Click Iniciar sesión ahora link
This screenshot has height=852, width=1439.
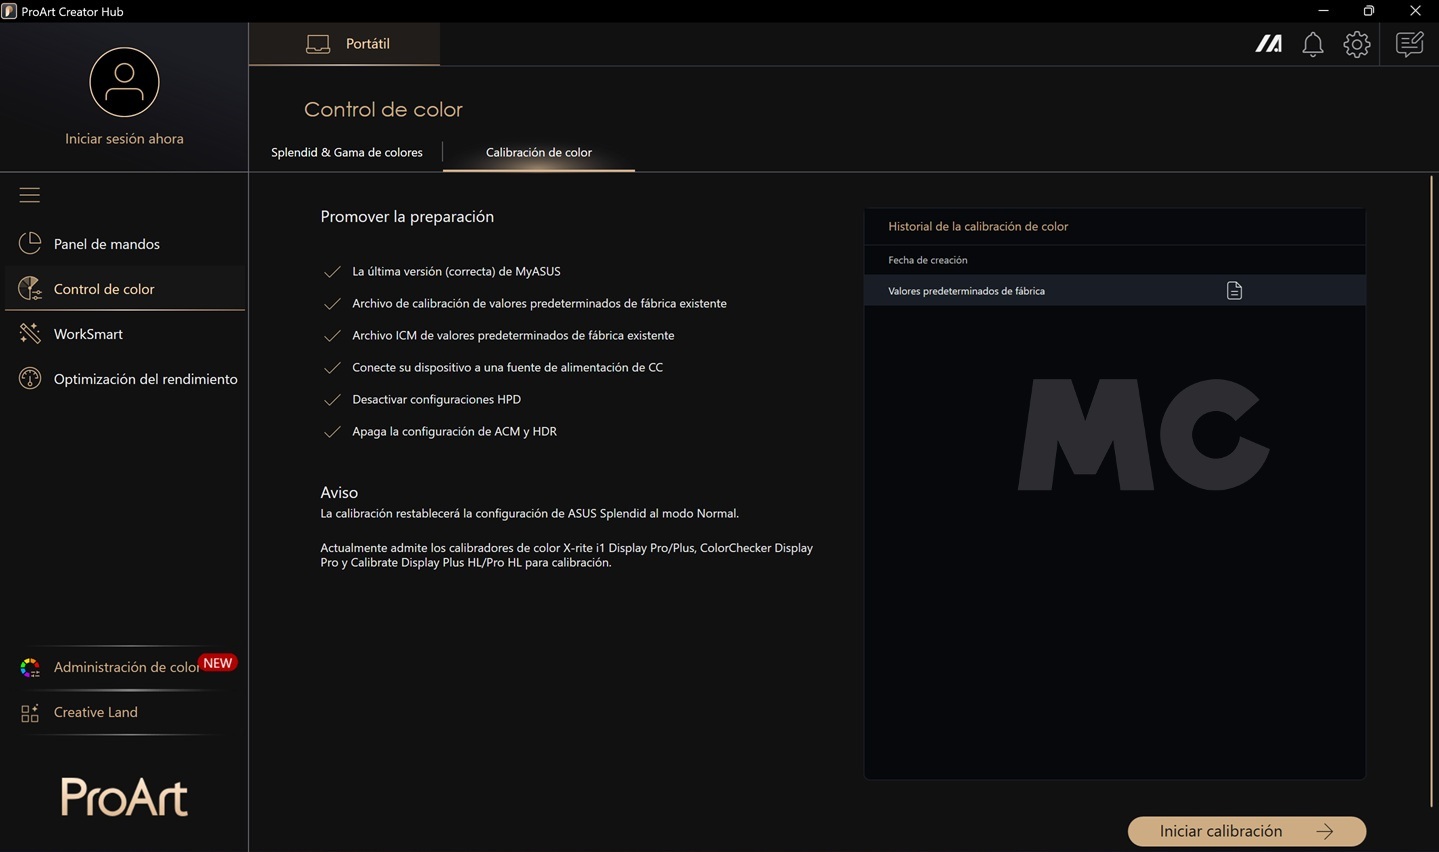click(124, 139)
